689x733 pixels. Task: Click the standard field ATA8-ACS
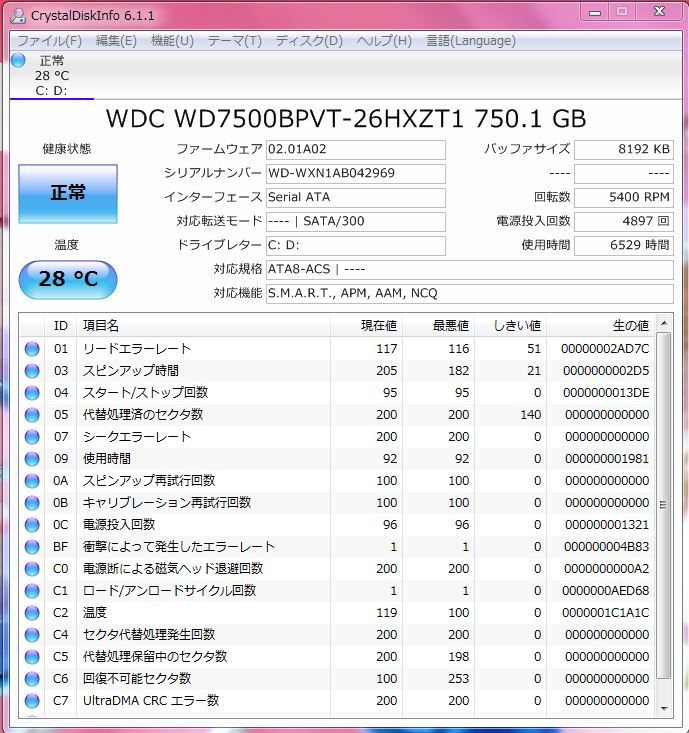click(x=469, y=270)
